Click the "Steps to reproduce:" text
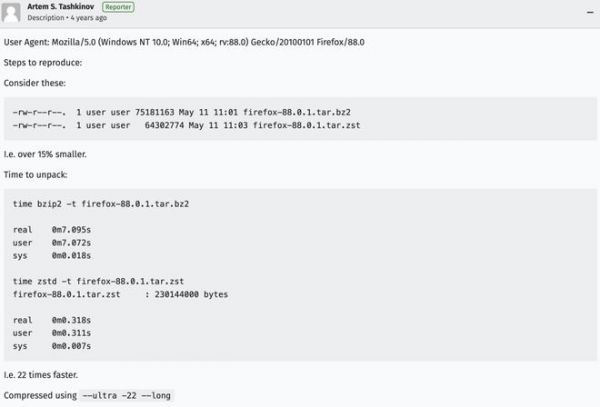 click(43, 63)
